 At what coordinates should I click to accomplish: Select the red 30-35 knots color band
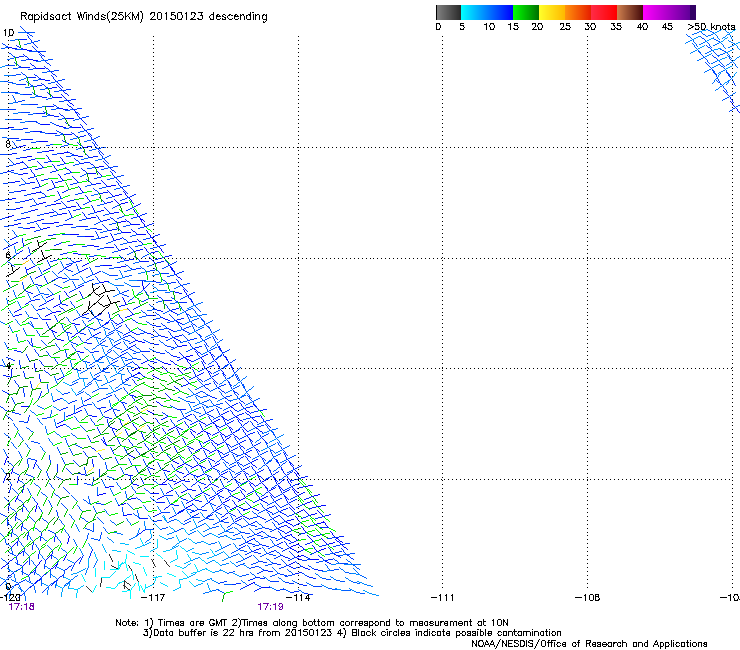point(604,12)
